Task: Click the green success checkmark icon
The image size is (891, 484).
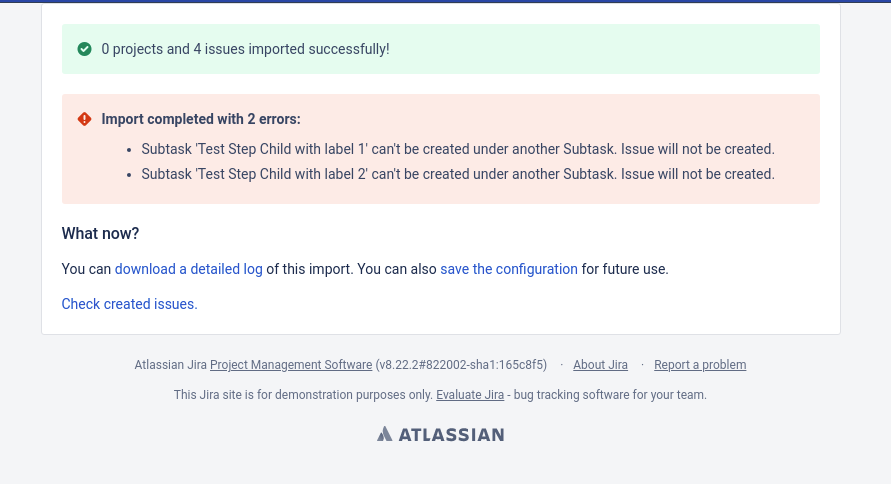Action: coord(84,49)
